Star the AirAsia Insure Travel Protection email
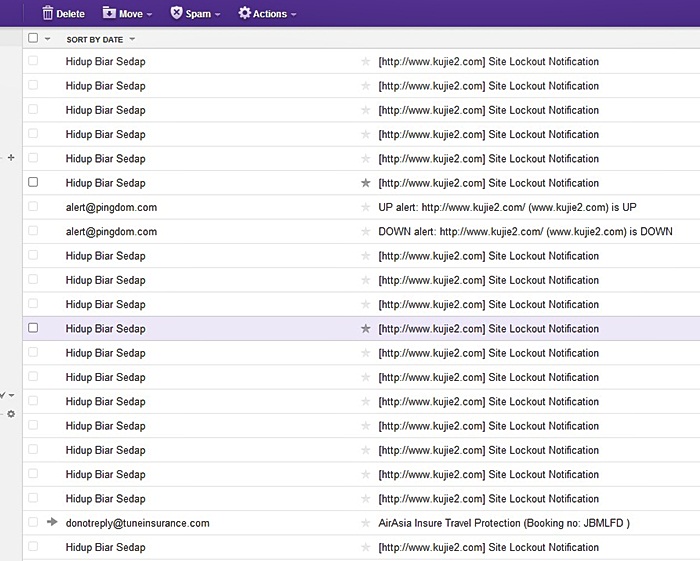Image resolution: width=700 pixels, height=561 pixels. point(365,523)
